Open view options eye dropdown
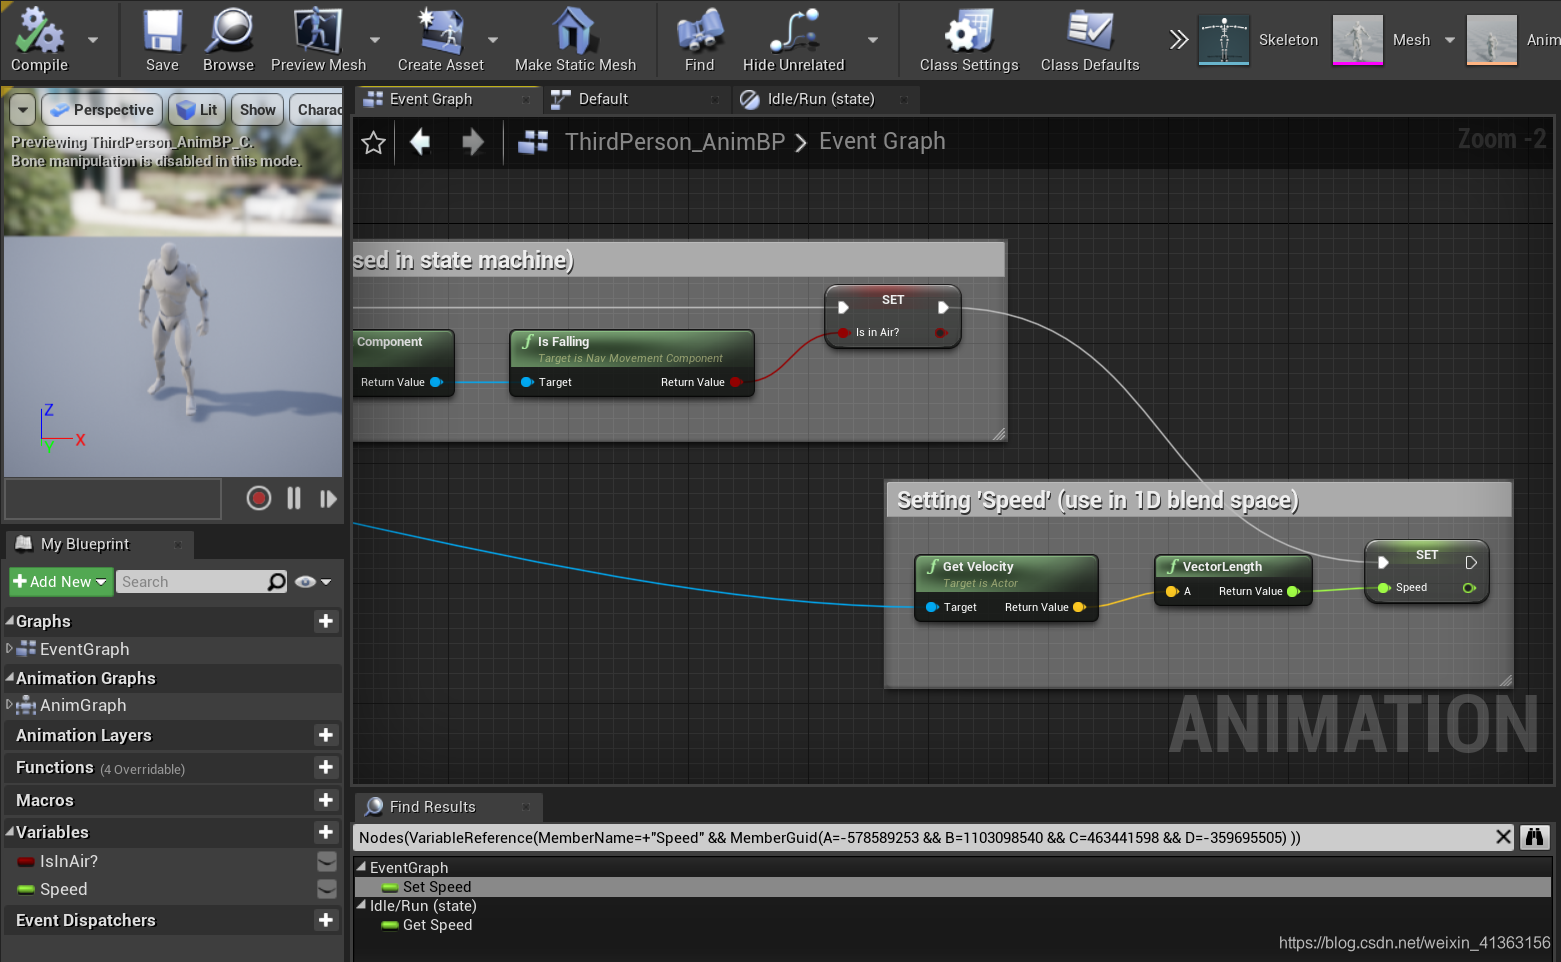1561x962 pixels. pos(312,582)
